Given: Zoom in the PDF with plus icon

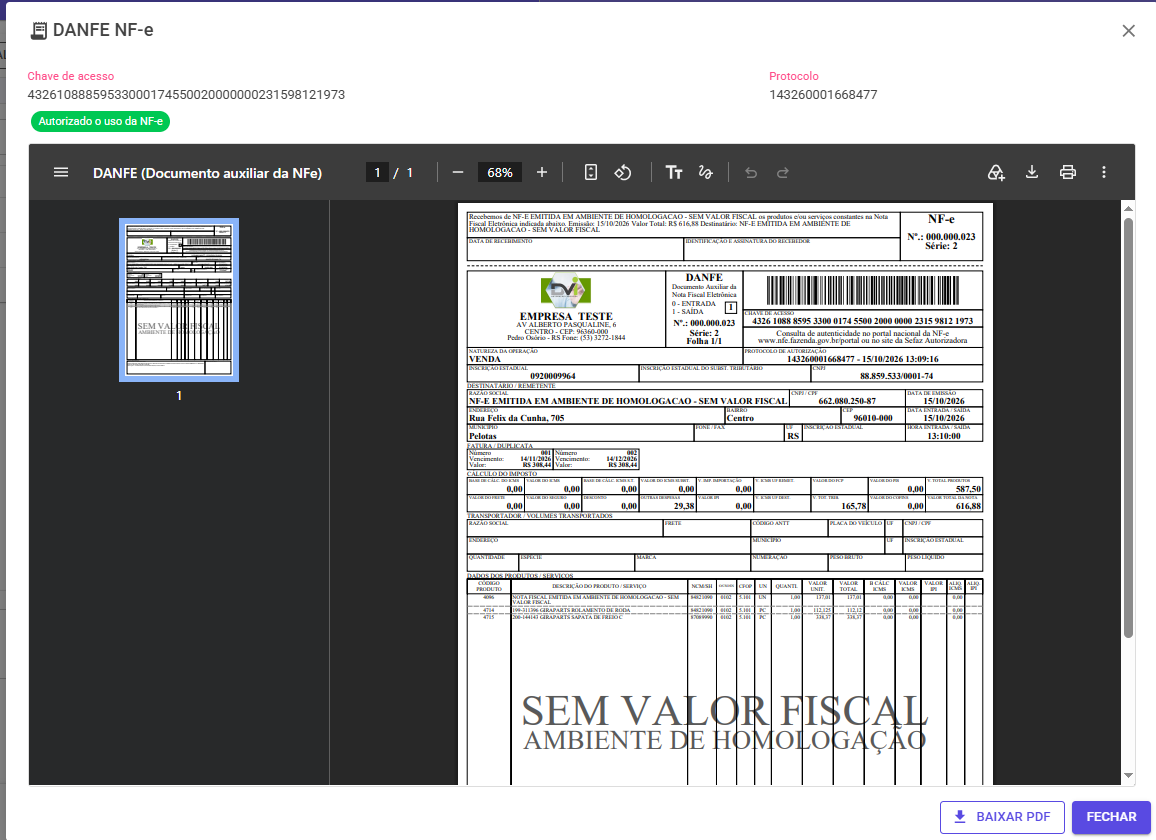Looking at the screenshot, I should tap(542, 173).
